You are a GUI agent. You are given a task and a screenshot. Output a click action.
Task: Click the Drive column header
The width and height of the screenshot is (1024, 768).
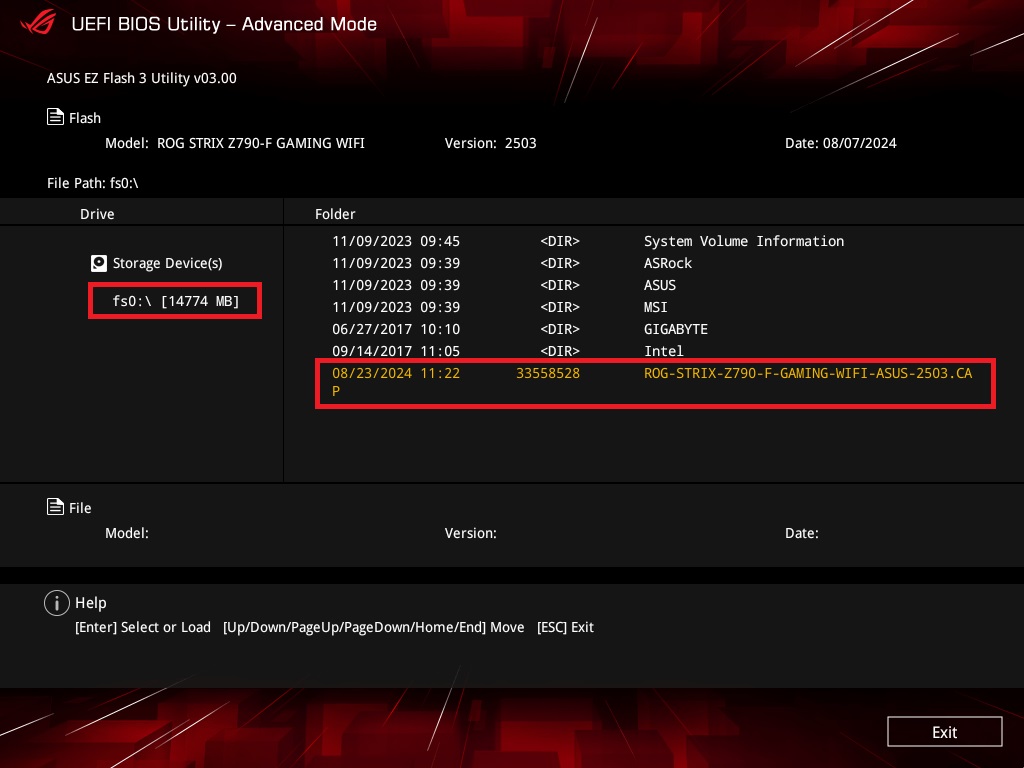pos(97,214)
